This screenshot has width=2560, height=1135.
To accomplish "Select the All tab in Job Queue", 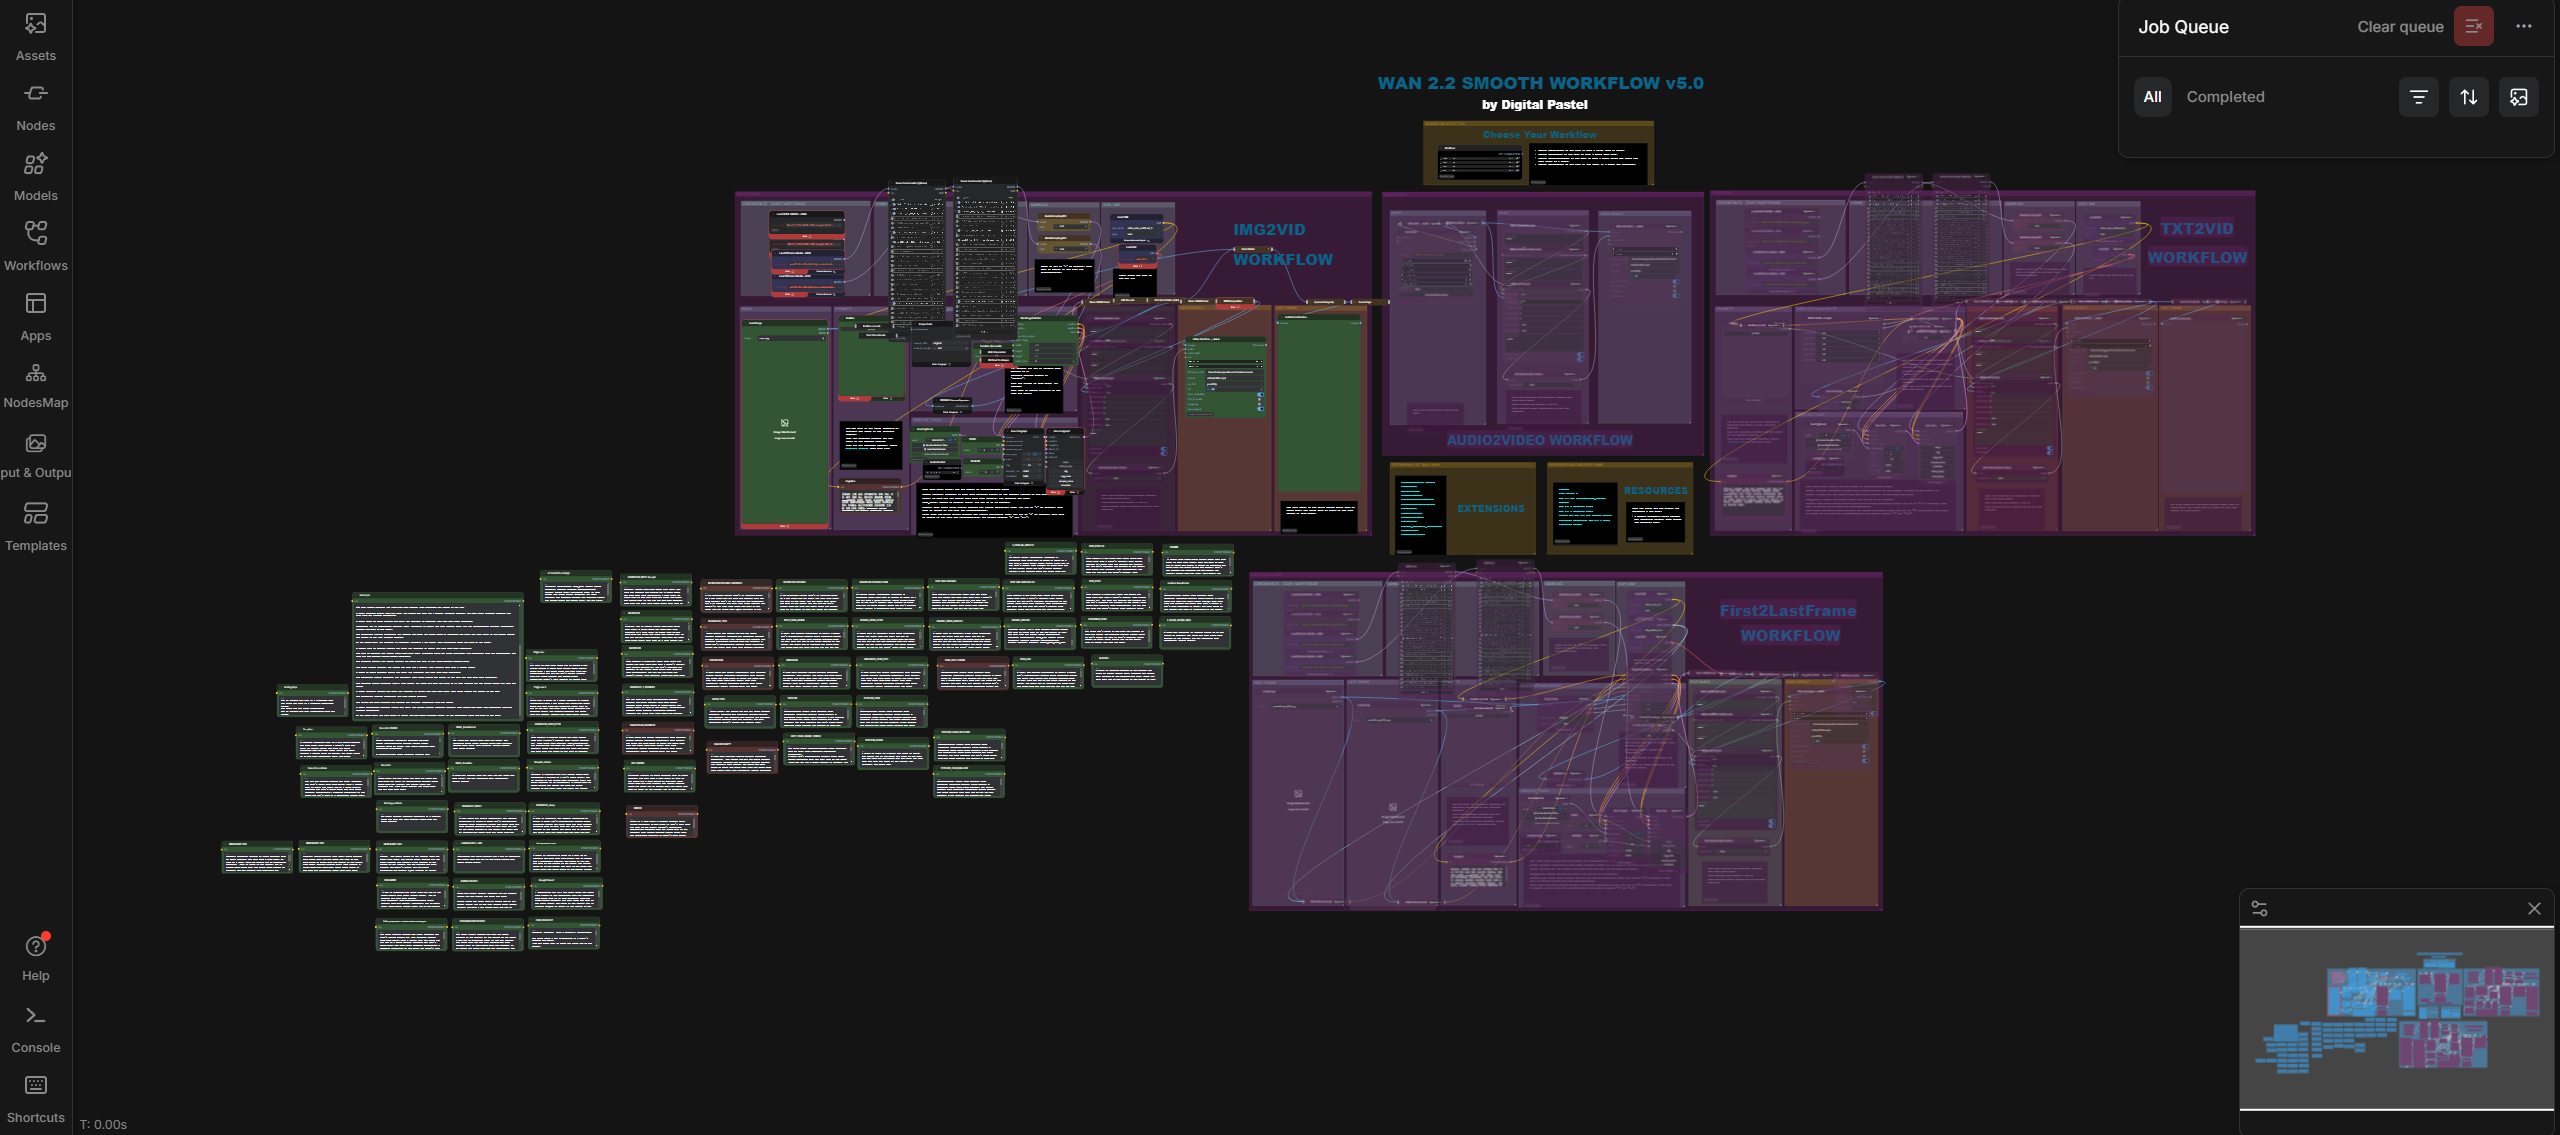I will click(x=2152, y=97).
